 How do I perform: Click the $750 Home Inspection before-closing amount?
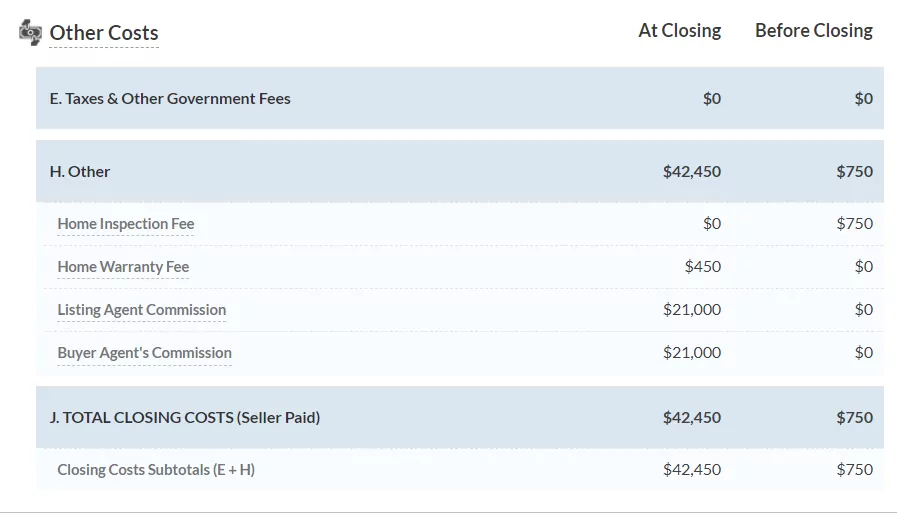pyautogui.click(x=854, y=224)
